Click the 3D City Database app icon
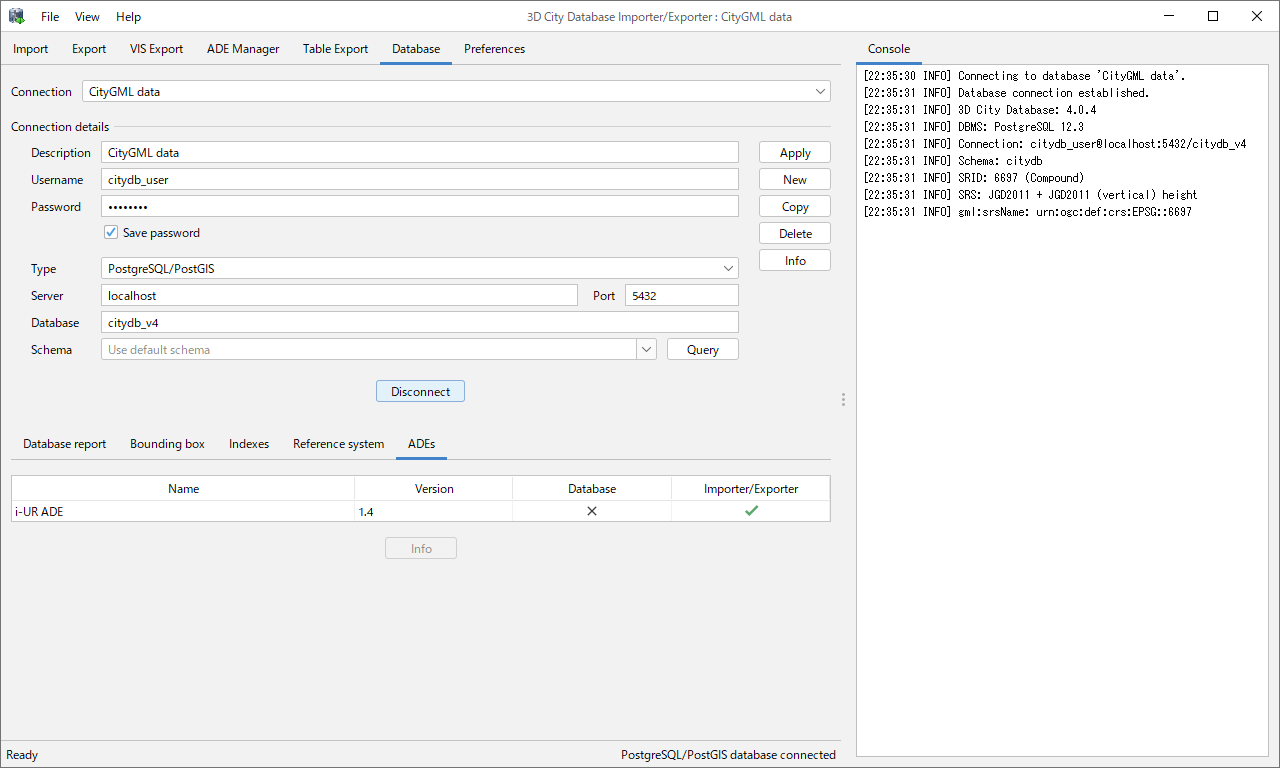 [x=16, y=16]
